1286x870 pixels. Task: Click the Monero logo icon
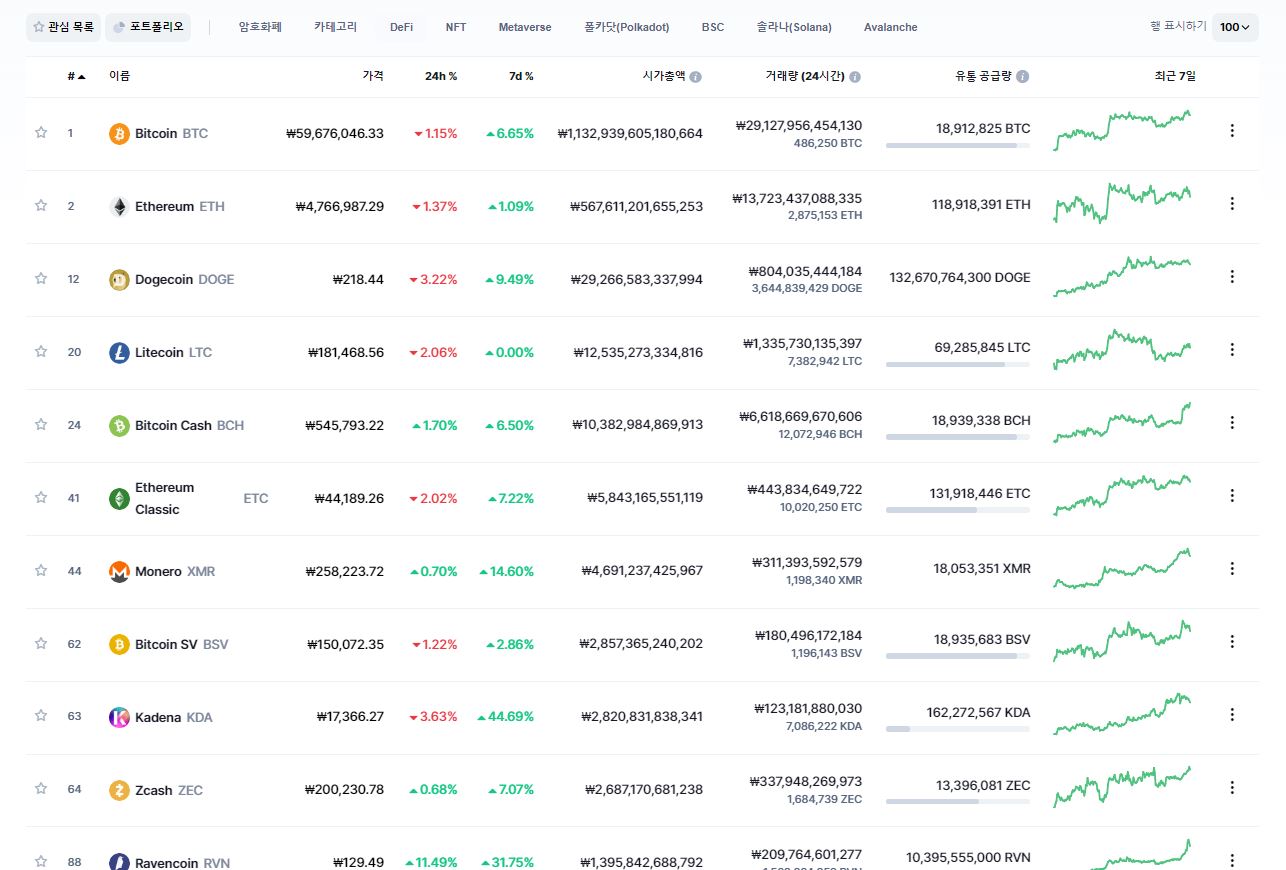[x=119, y=571]
